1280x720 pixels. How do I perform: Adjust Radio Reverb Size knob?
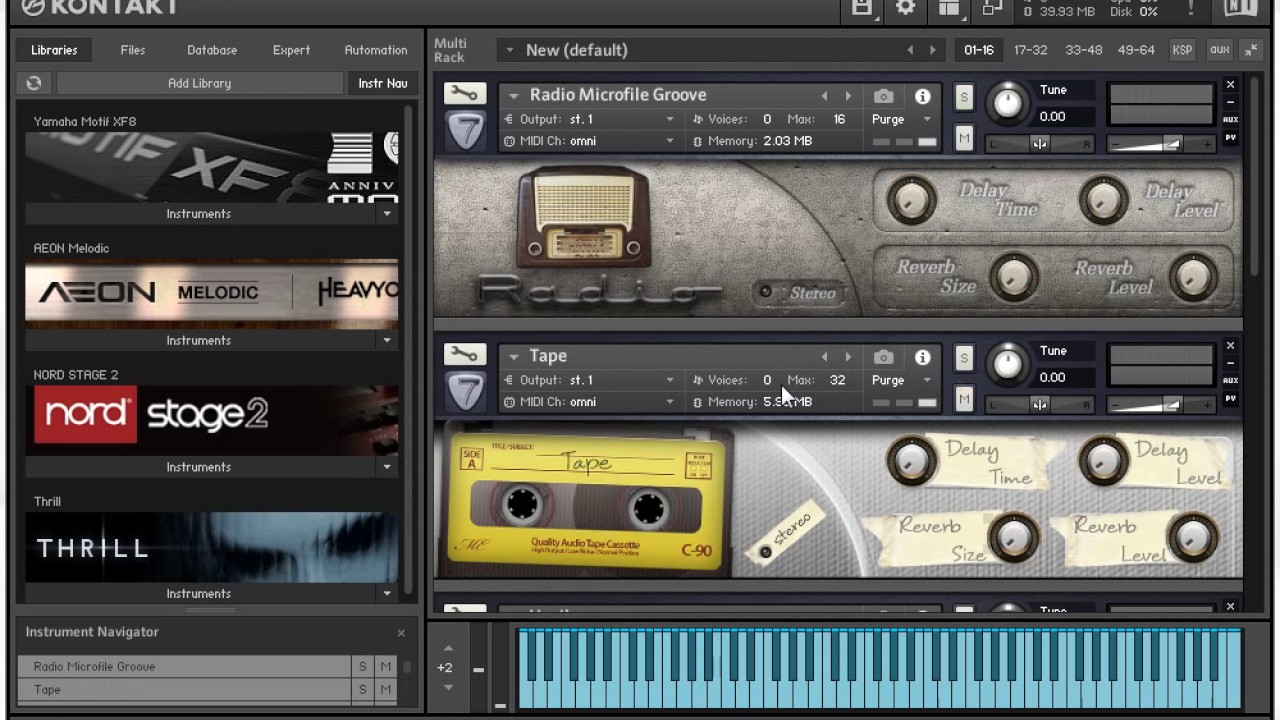[1014, 276]
